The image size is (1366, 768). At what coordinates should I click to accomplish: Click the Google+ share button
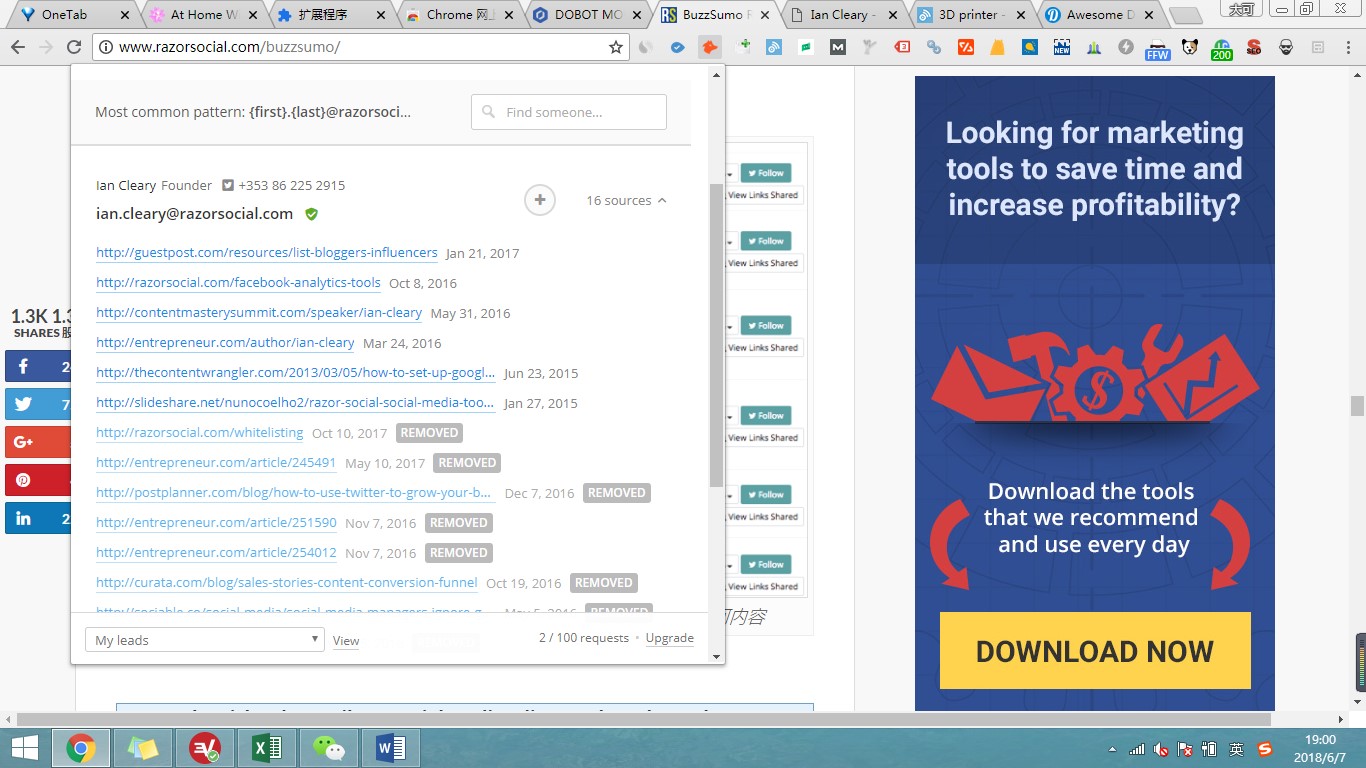tap(38, 442)
